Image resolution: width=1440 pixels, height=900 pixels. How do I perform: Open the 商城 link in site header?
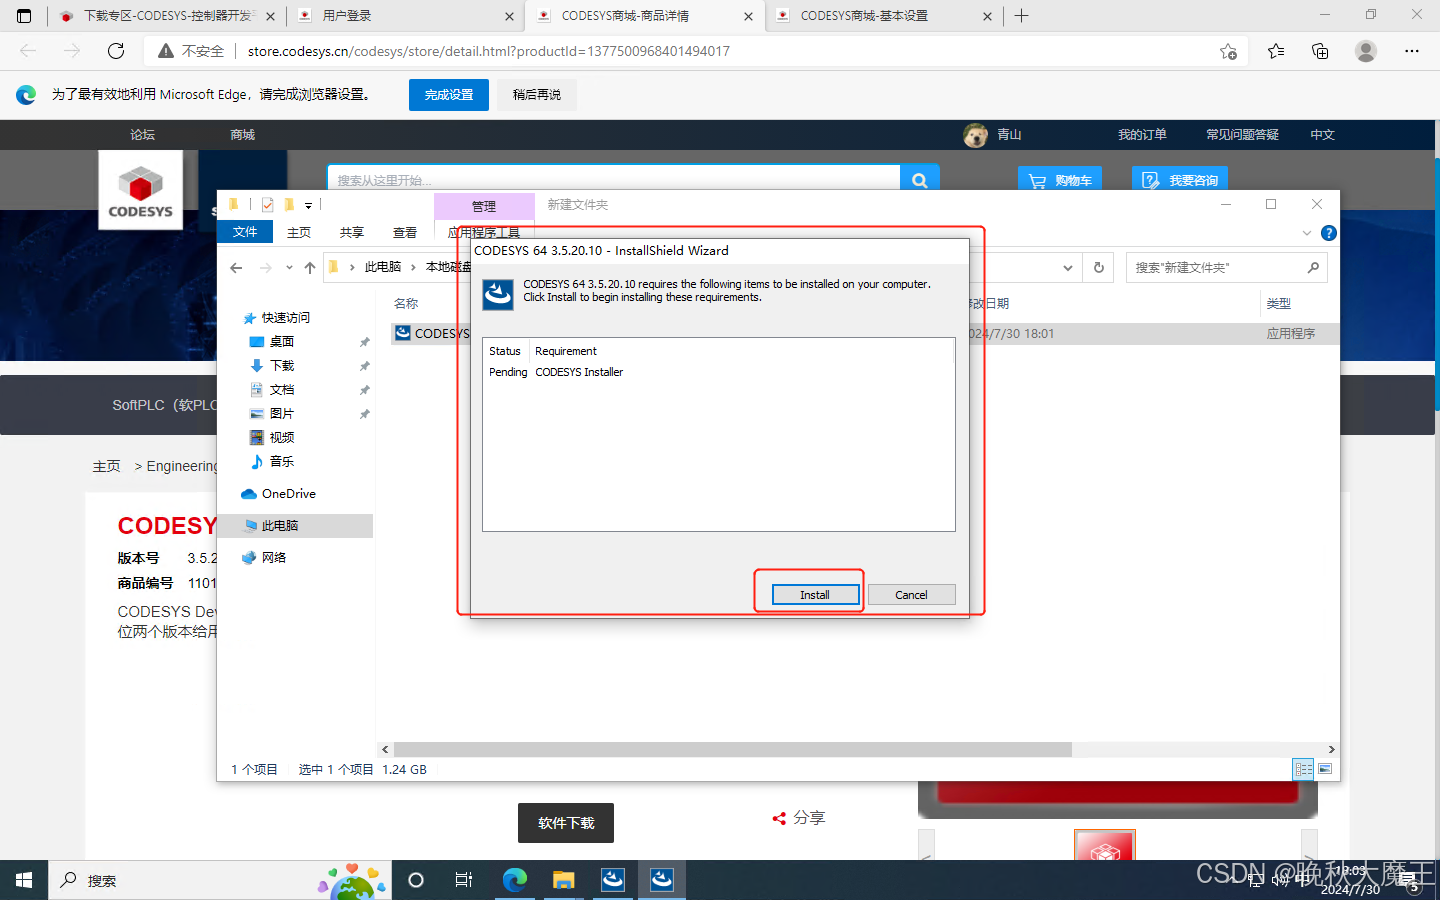243,135
